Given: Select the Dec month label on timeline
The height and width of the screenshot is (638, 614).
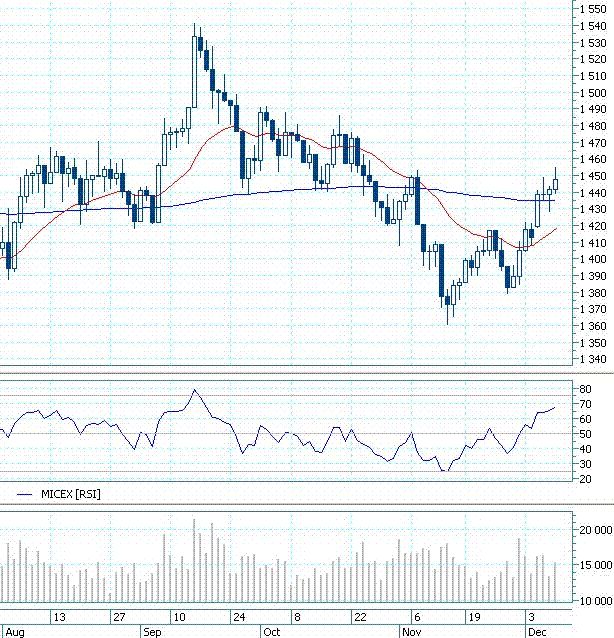Looking at the screenshot, I should tap(537, 632).
